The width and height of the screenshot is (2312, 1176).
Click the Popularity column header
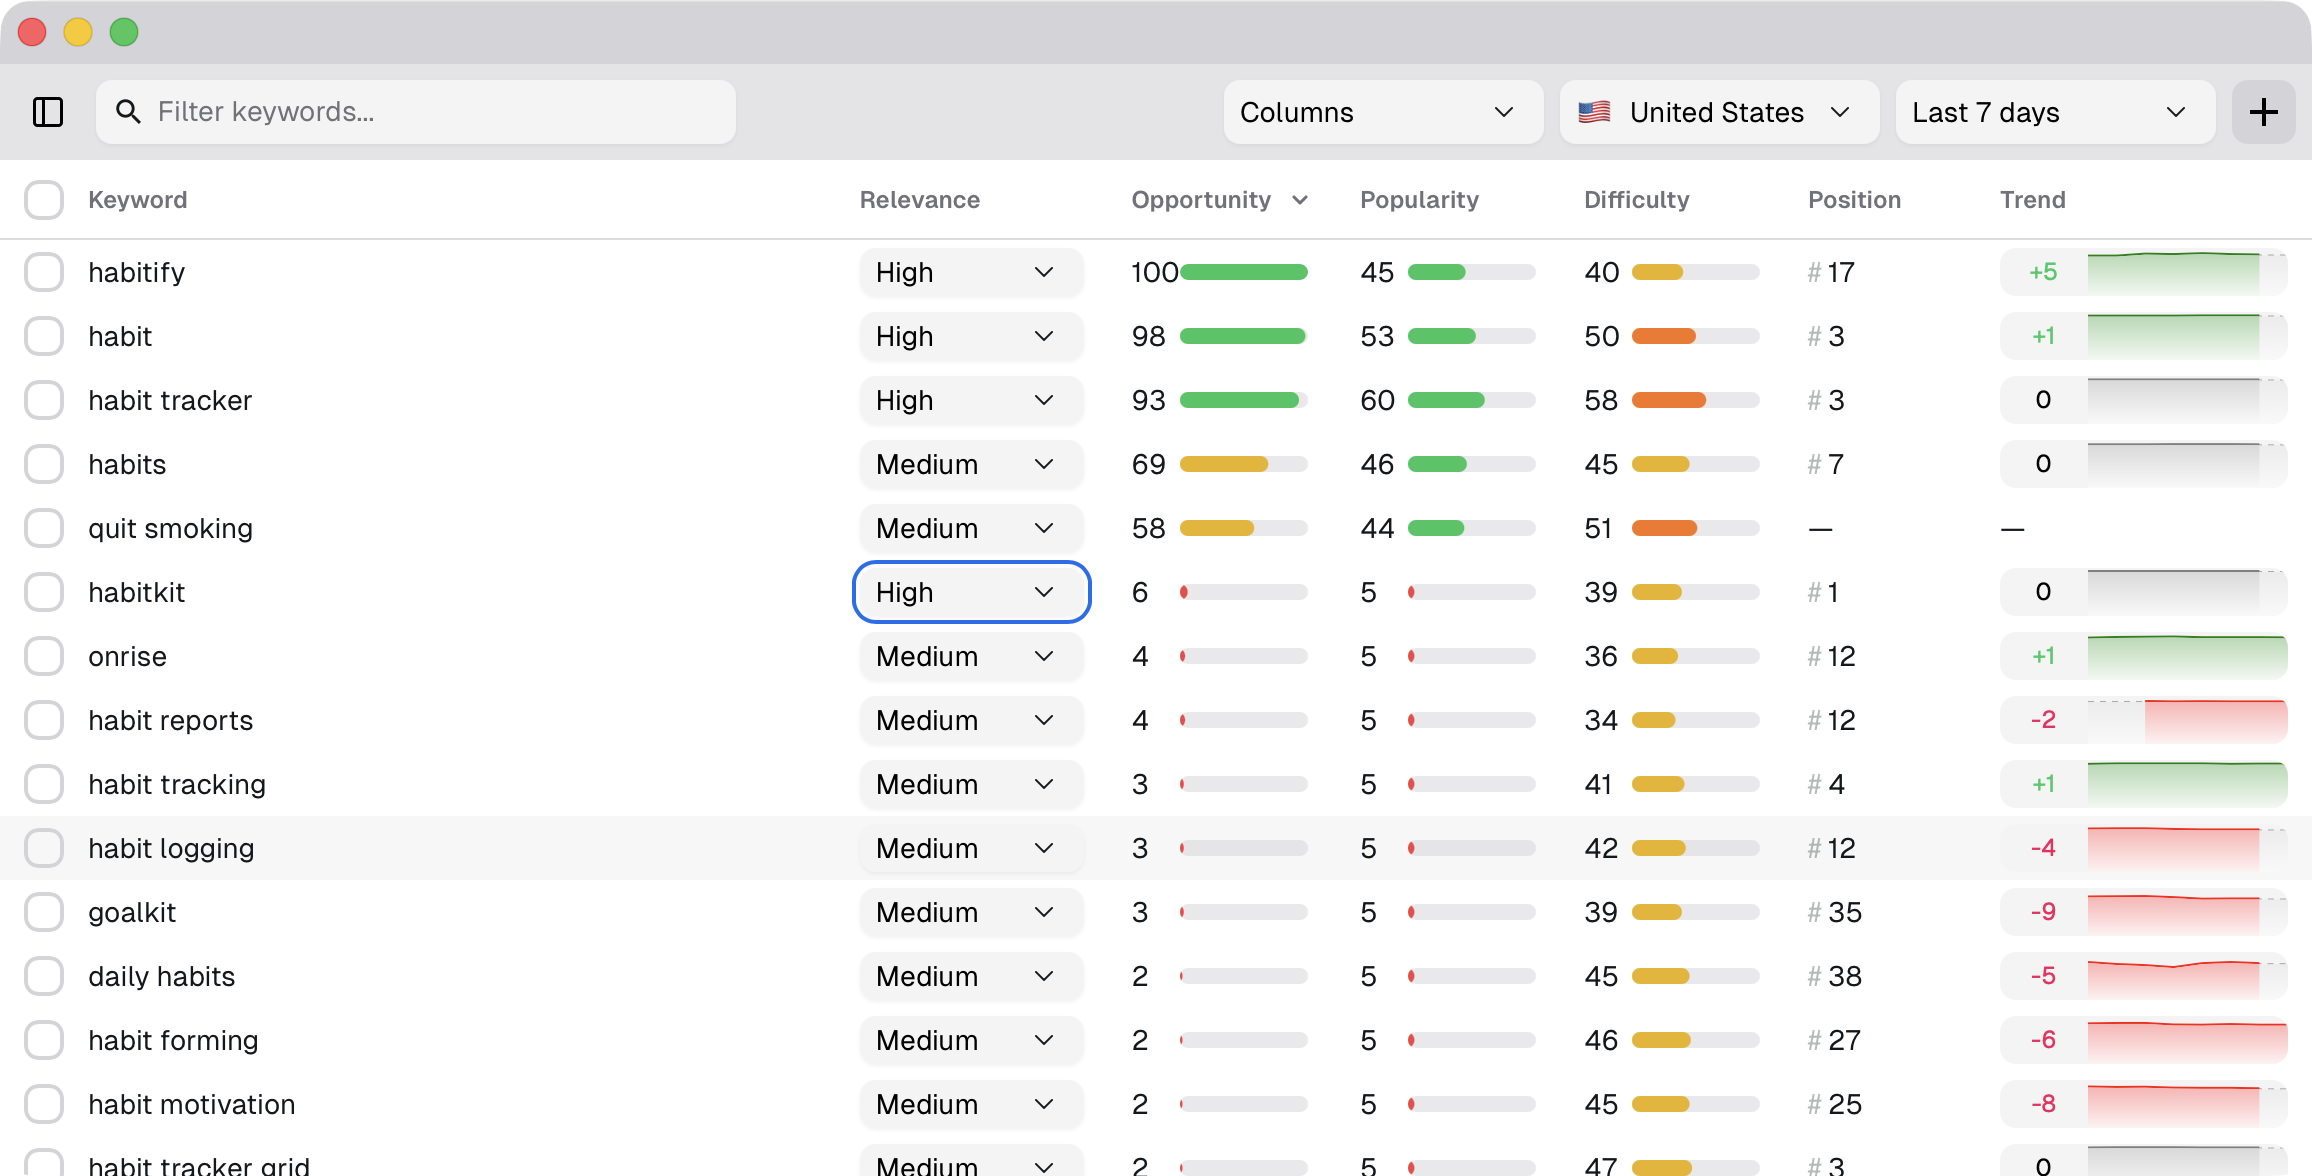1419,200
